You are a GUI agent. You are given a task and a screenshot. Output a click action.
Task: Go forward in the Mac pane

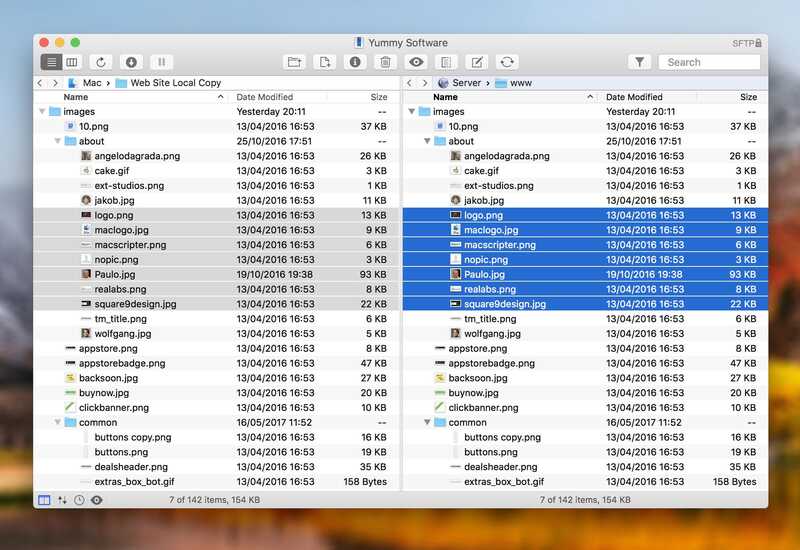tap(55, 83)
